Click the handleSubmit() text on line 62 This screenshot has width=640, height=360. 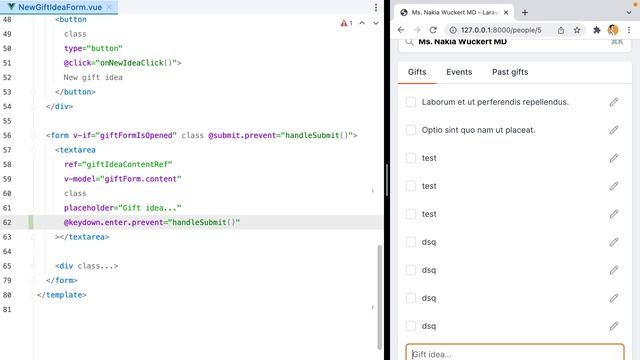tap(203, 222)
